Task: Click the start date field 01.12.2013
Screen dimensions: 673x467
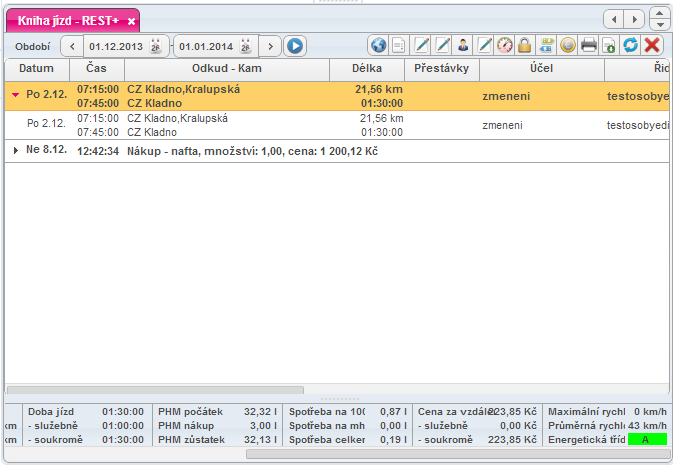Action: tap(116, 46)
